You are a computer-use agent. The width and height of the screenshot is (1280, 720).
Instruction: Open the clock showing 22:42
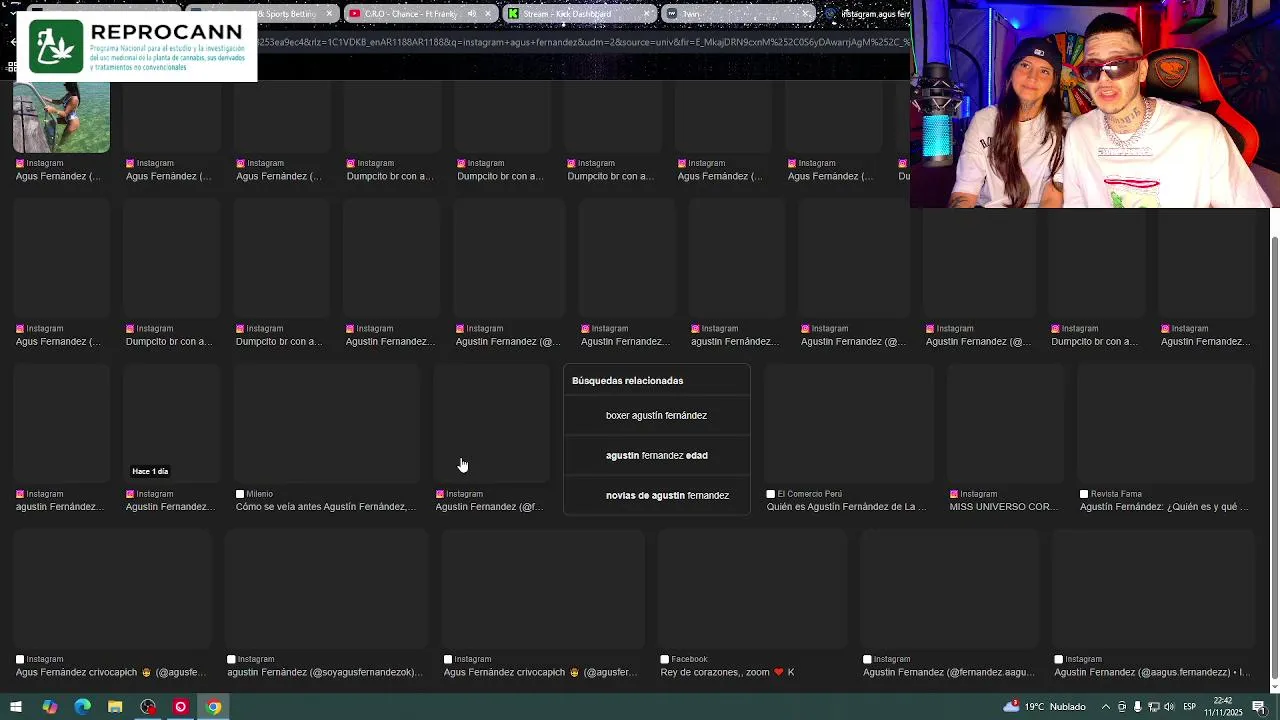click(1223, 707)
